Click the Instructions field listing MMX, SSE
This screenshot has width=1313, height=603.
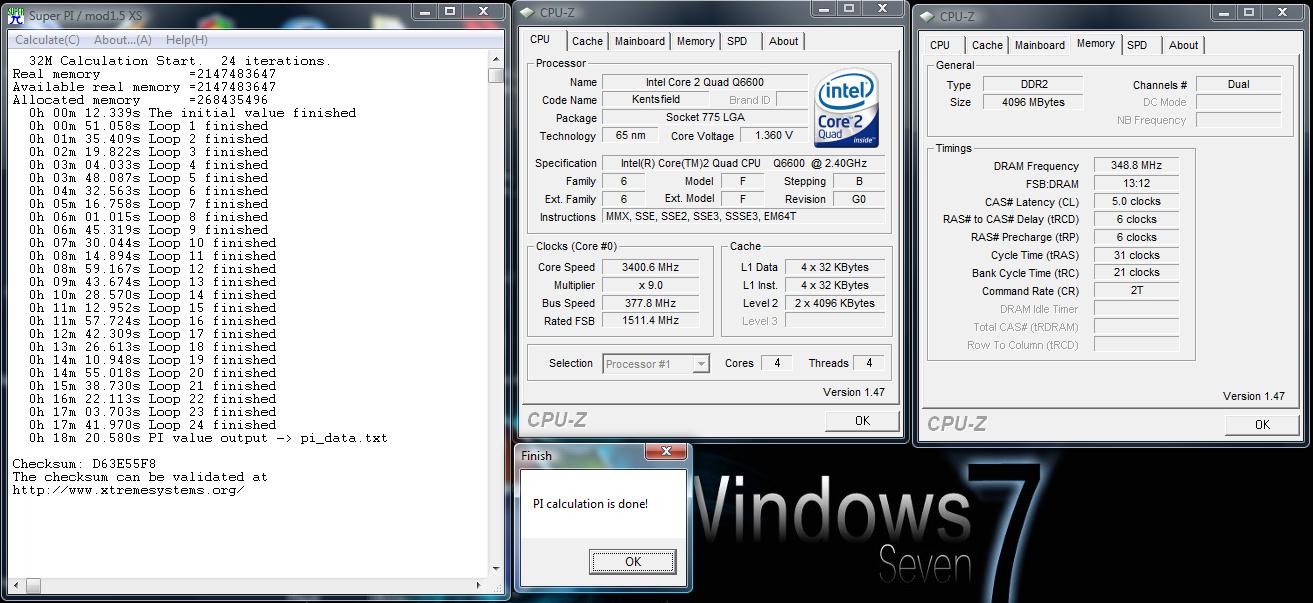coord(743,217)
